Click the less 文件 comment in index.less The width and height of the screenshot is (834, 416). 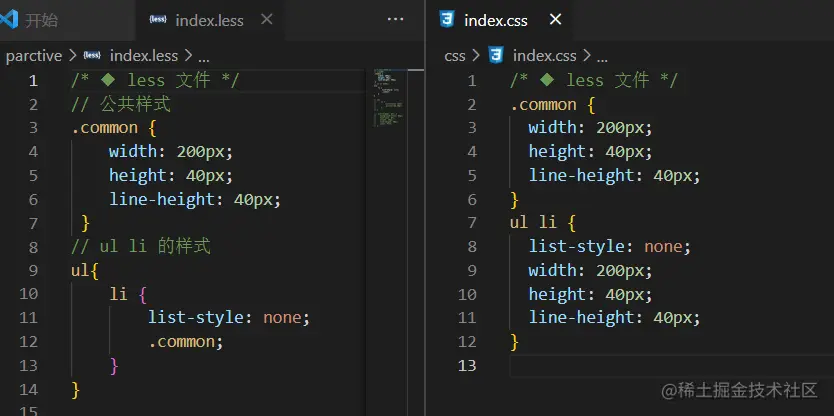(x=155, y=81)
